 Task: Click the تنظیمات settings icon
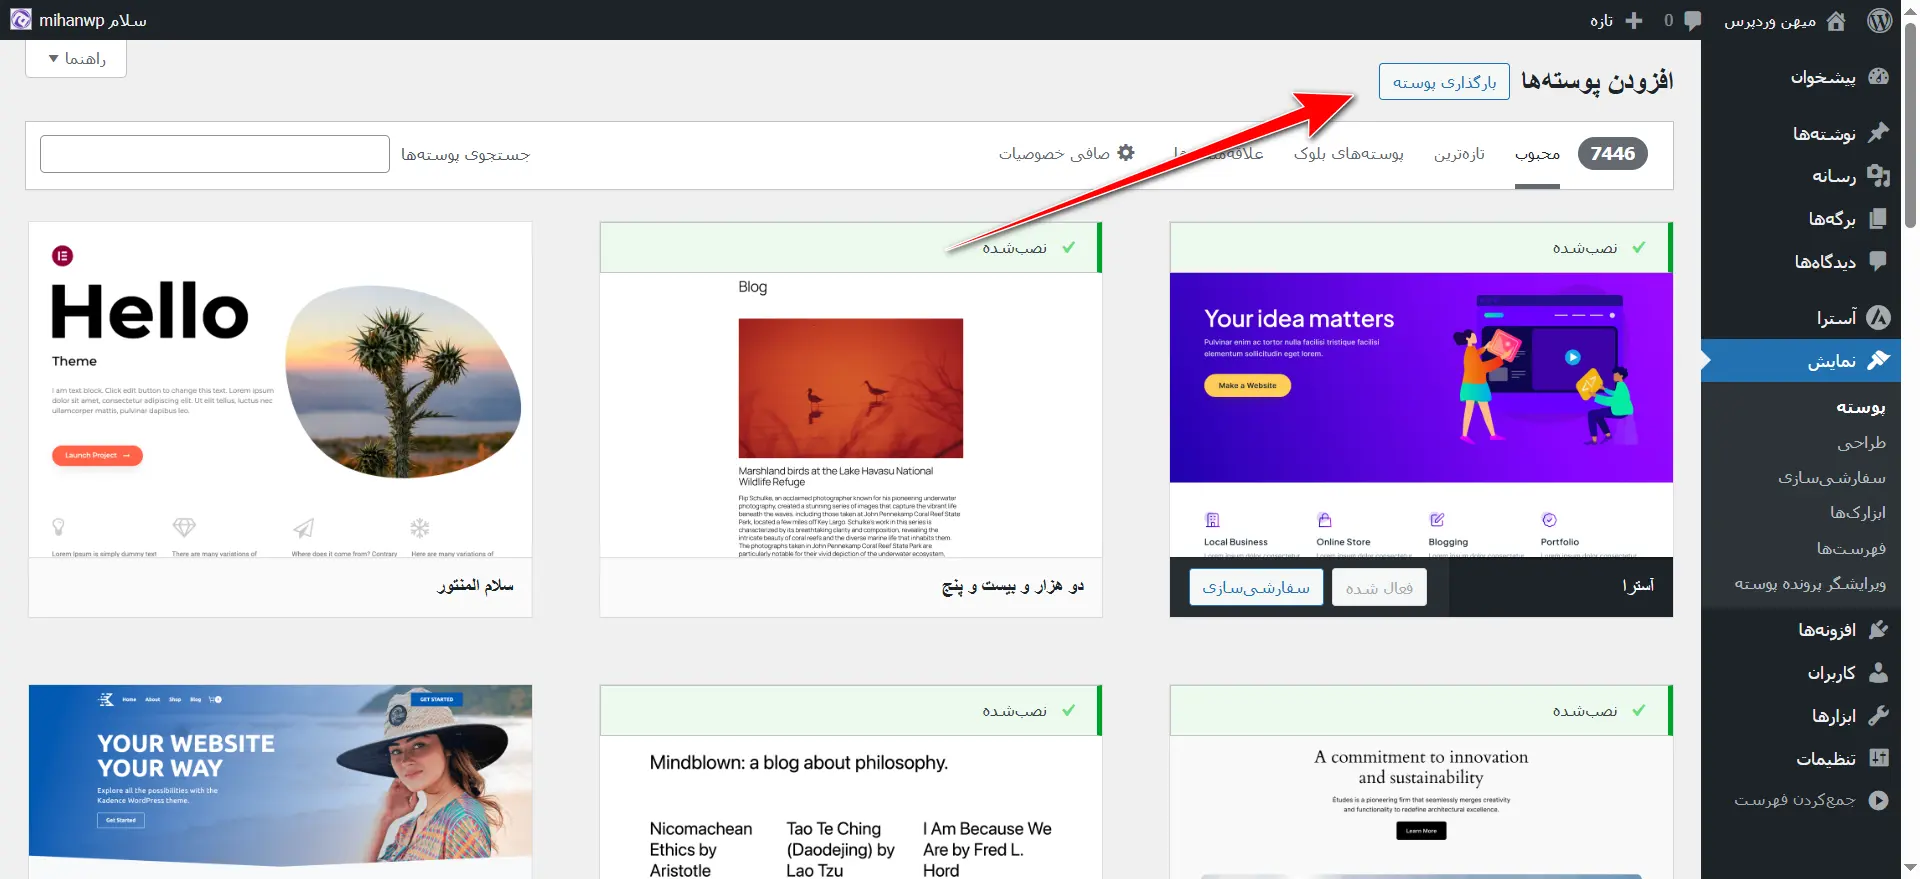1878,759
